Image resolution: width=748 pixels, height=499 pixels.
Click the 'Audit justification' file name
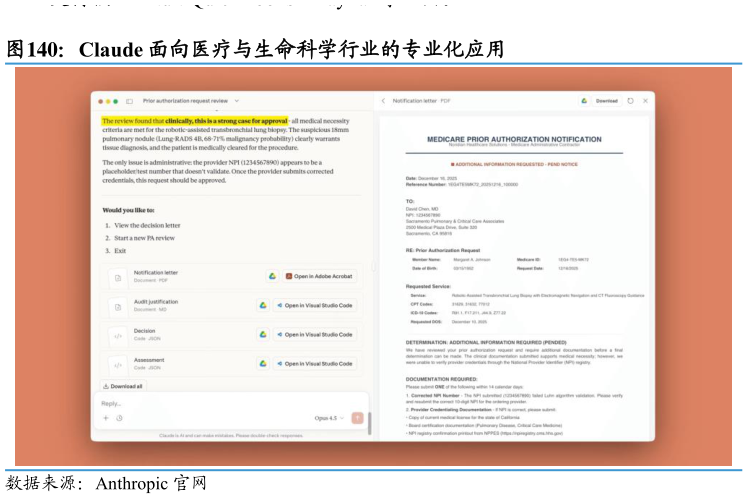pos(156,301)
